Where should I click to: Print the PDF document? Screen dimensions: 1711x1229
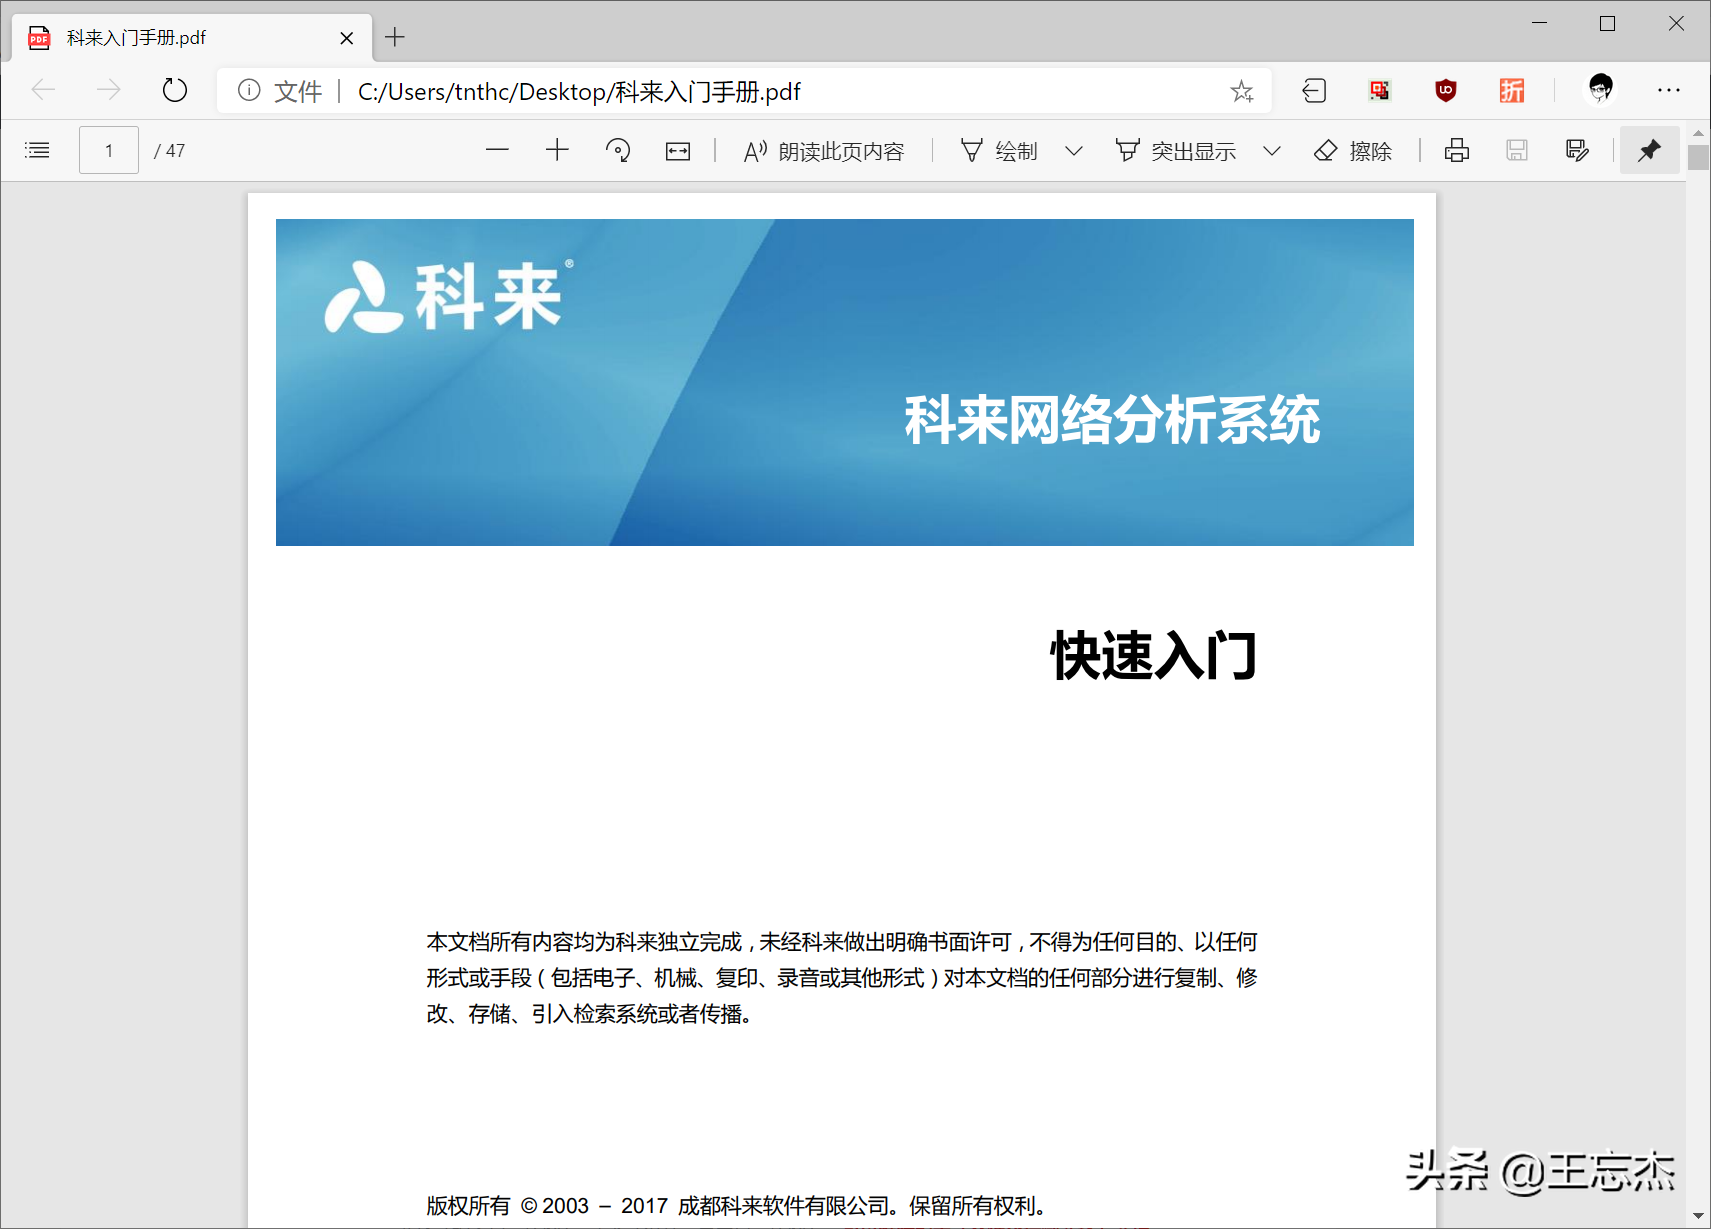(x=1457, y=150)
